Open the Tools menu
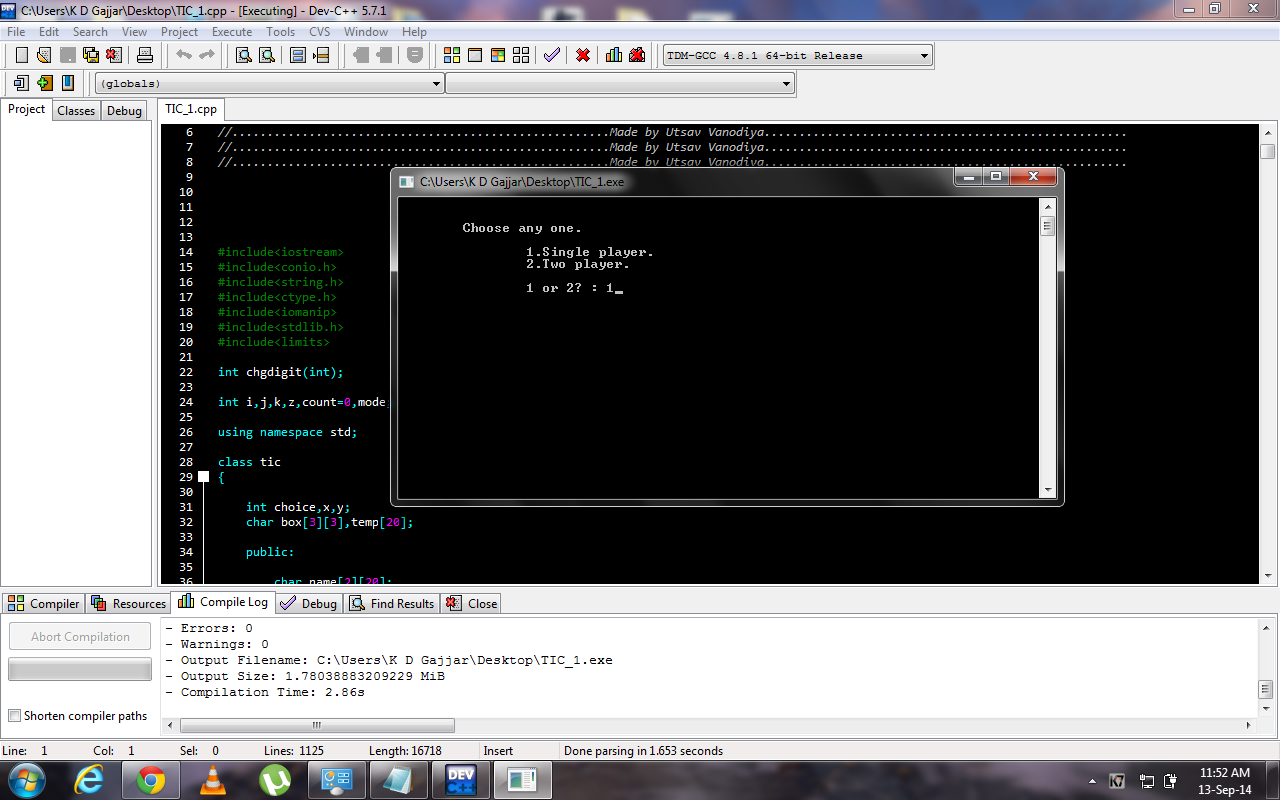The width and height of the screenshot is (1280, 800). click(x=281, y=32)
